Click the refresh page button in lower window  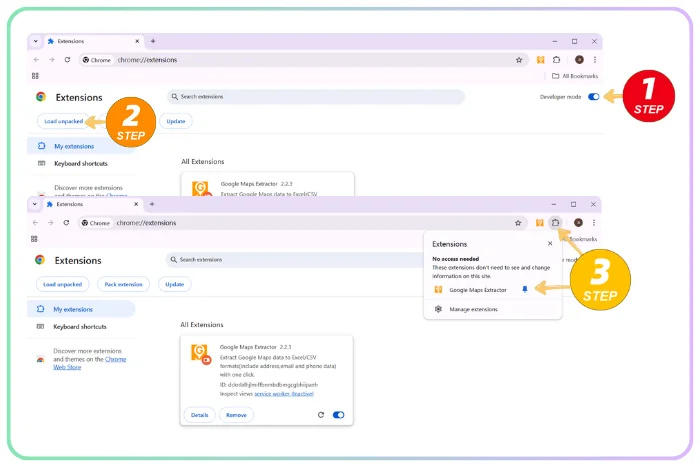[x=67, y=223]
